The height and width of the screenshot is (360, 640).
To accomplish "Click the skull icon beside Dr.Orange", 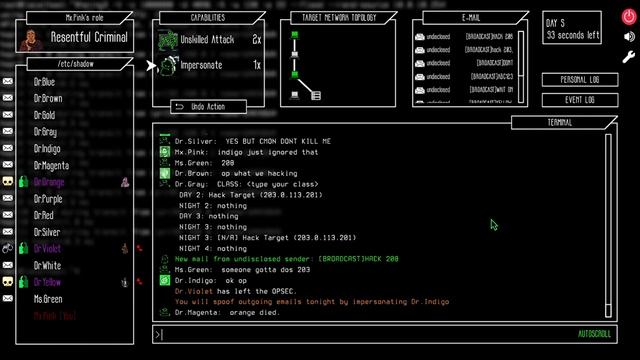I will click(x=8, y=182).
